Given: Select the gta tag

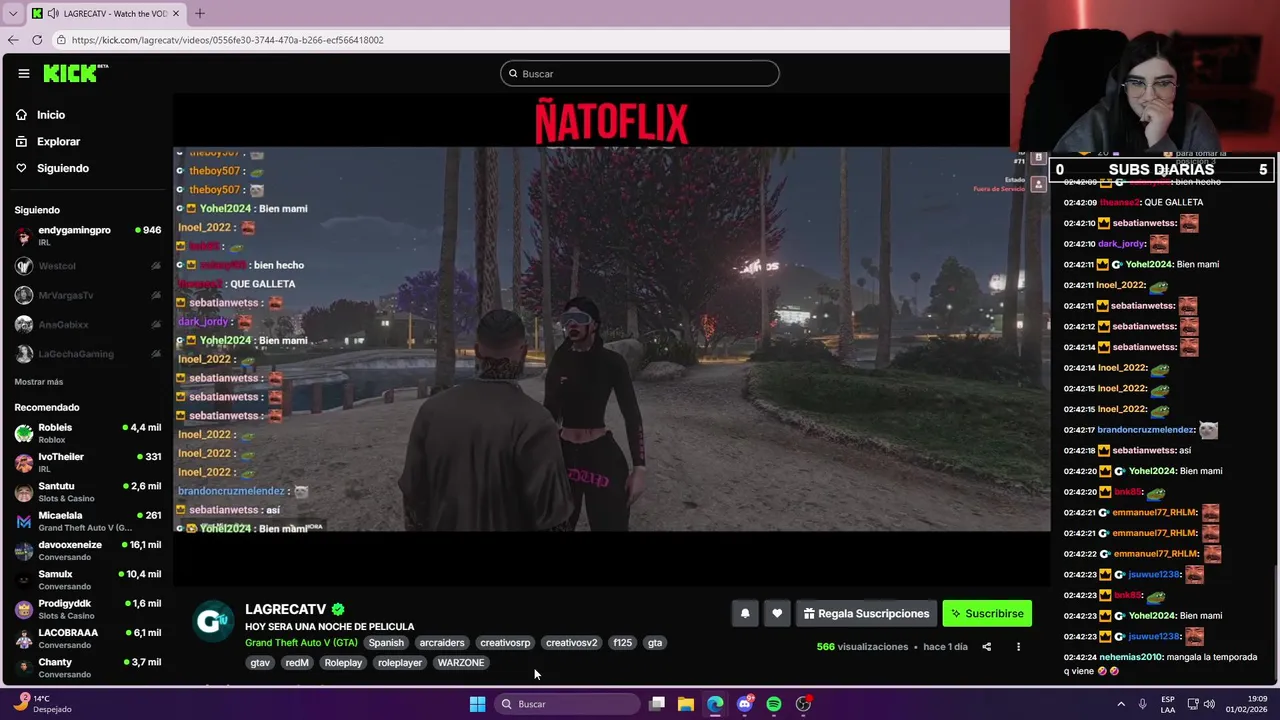Looking at the screenshot, I should coord(655,643).
